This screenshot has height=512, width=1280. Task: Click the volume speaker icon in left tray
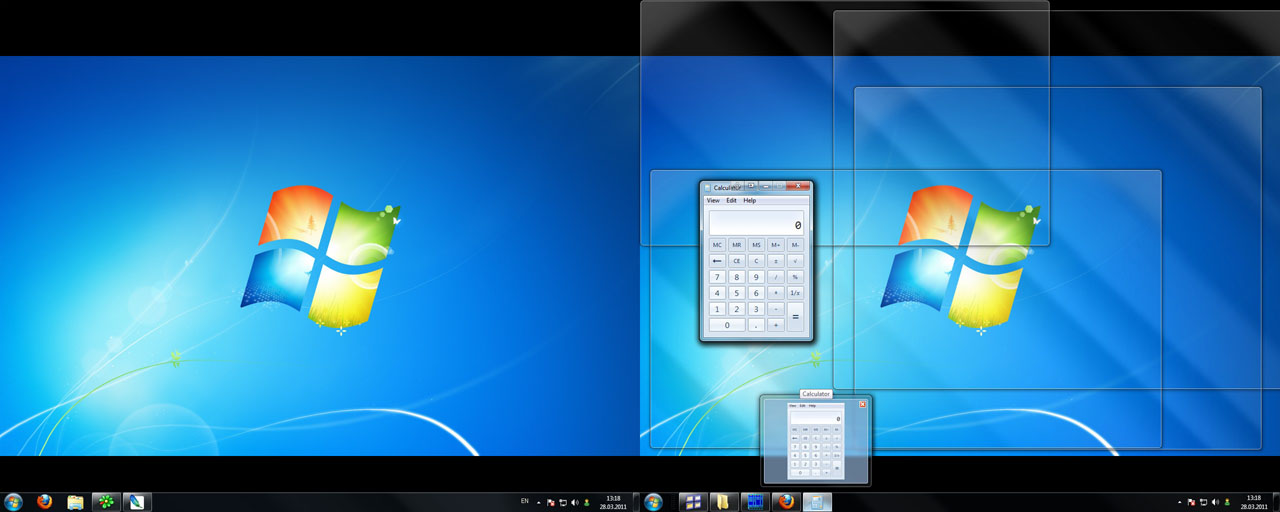pos(575,502)
